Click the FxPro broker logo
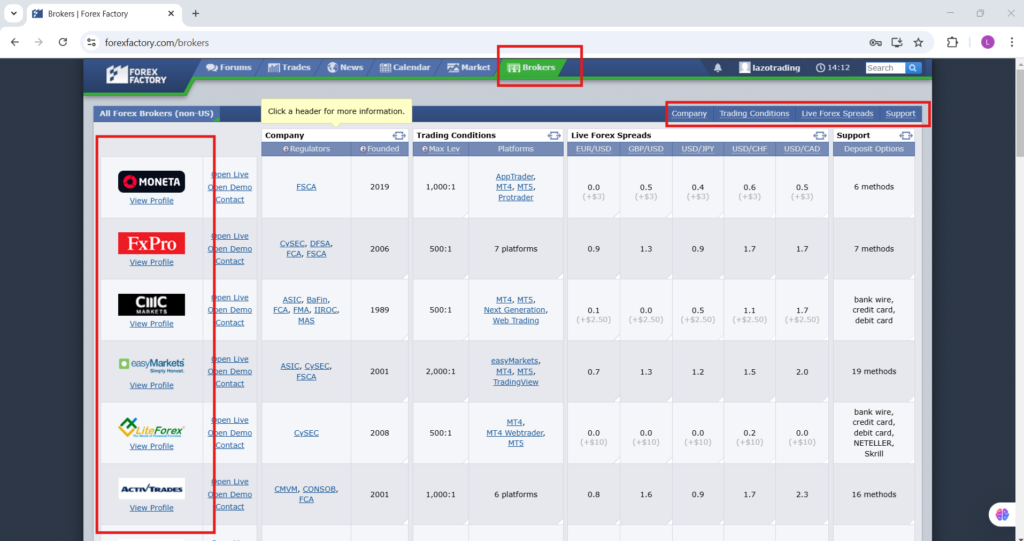 pyautogui.click(x=152, y=243)
